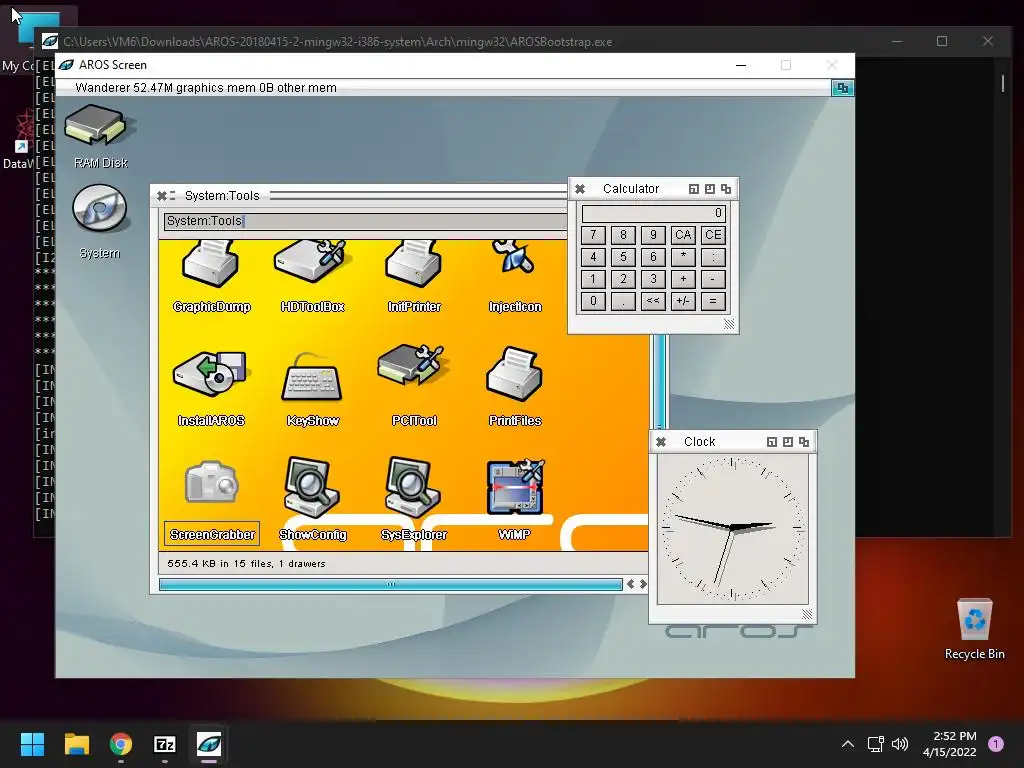
Task: Click the Clock window depth gadget
Action: [x=804, y=442]
